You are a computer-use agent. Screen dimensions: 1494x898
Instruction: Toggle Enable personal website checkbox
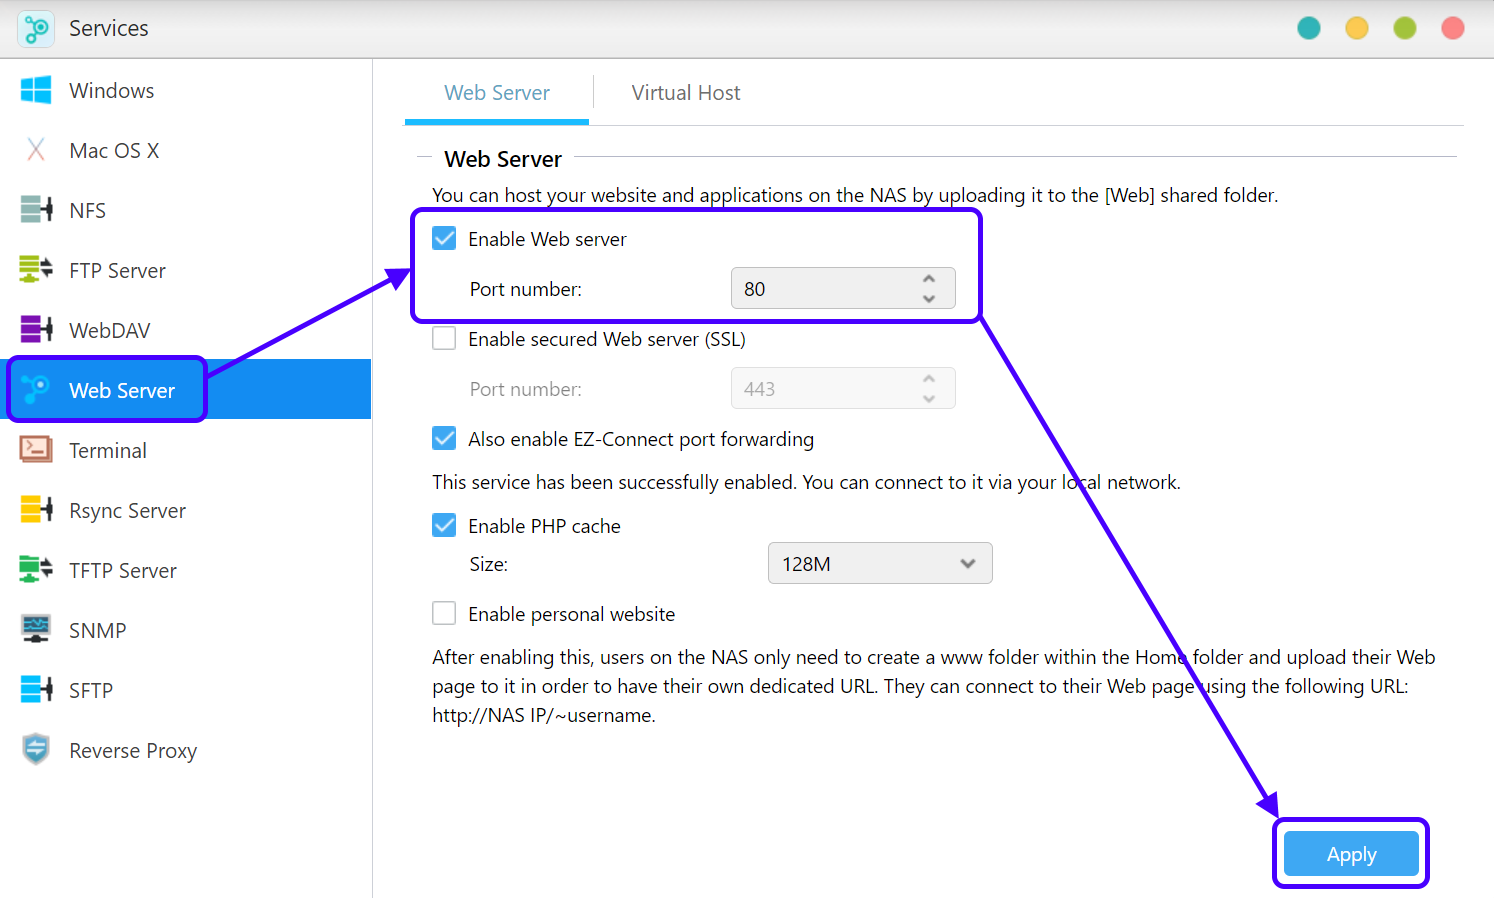click(444, 614)
